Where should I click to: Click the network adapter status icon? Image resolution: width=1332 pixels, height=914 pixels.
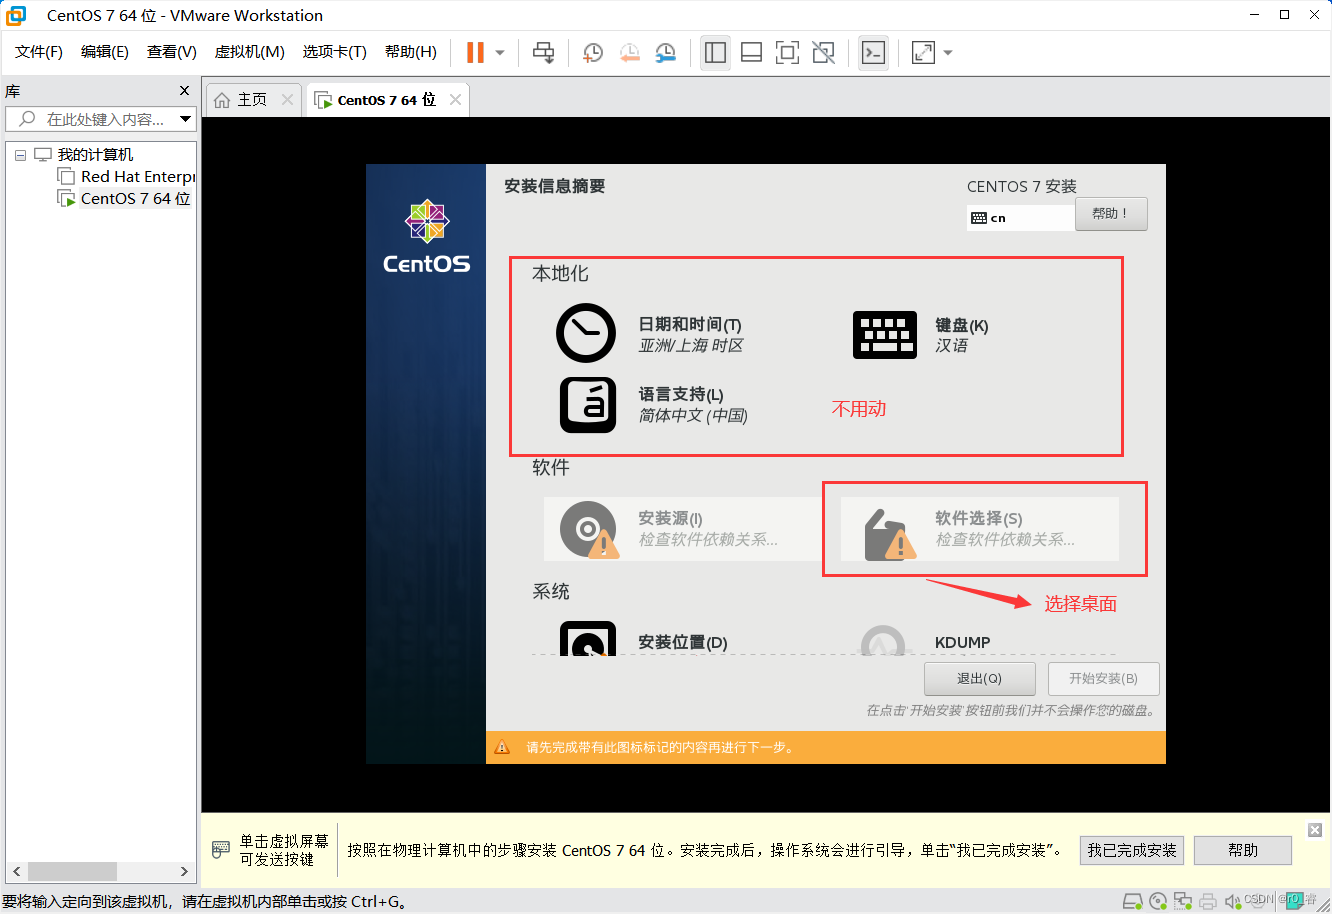(1183, 901)
